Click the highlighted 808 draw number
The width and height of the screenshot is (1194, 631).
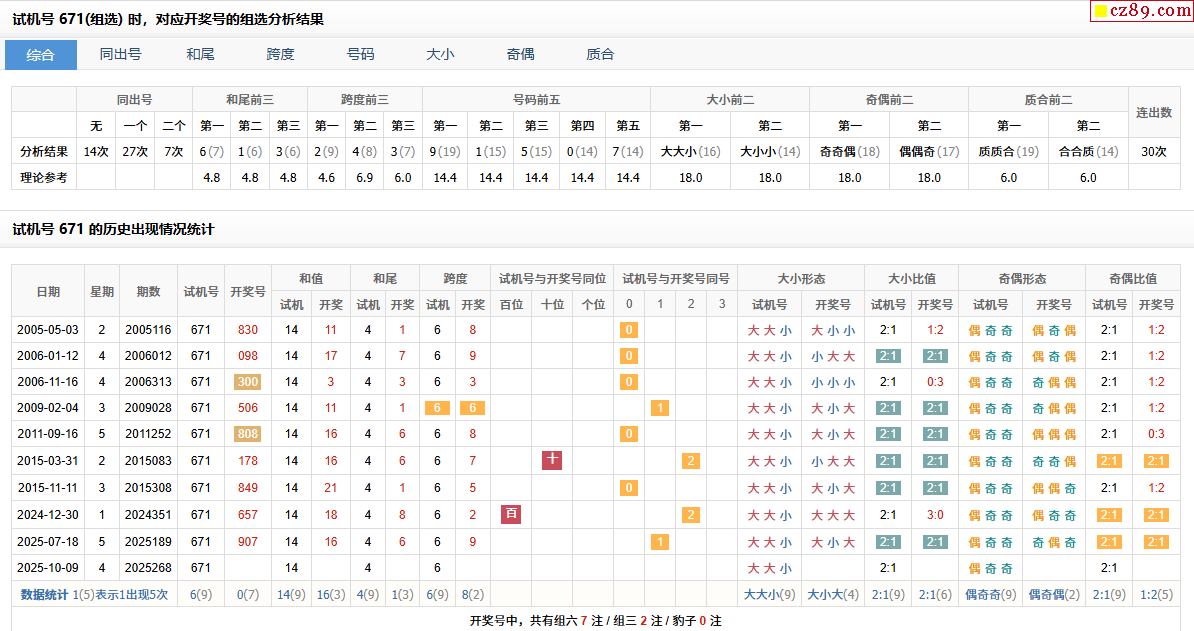(x=247, y=434)
